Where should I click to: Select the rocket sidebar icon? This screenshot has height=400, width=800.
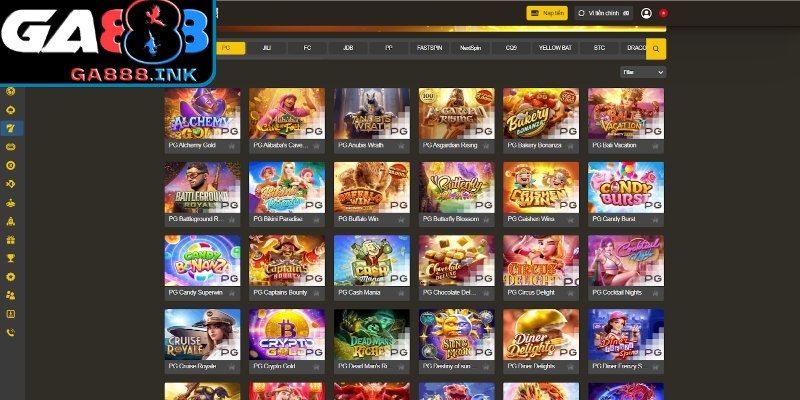10,221
